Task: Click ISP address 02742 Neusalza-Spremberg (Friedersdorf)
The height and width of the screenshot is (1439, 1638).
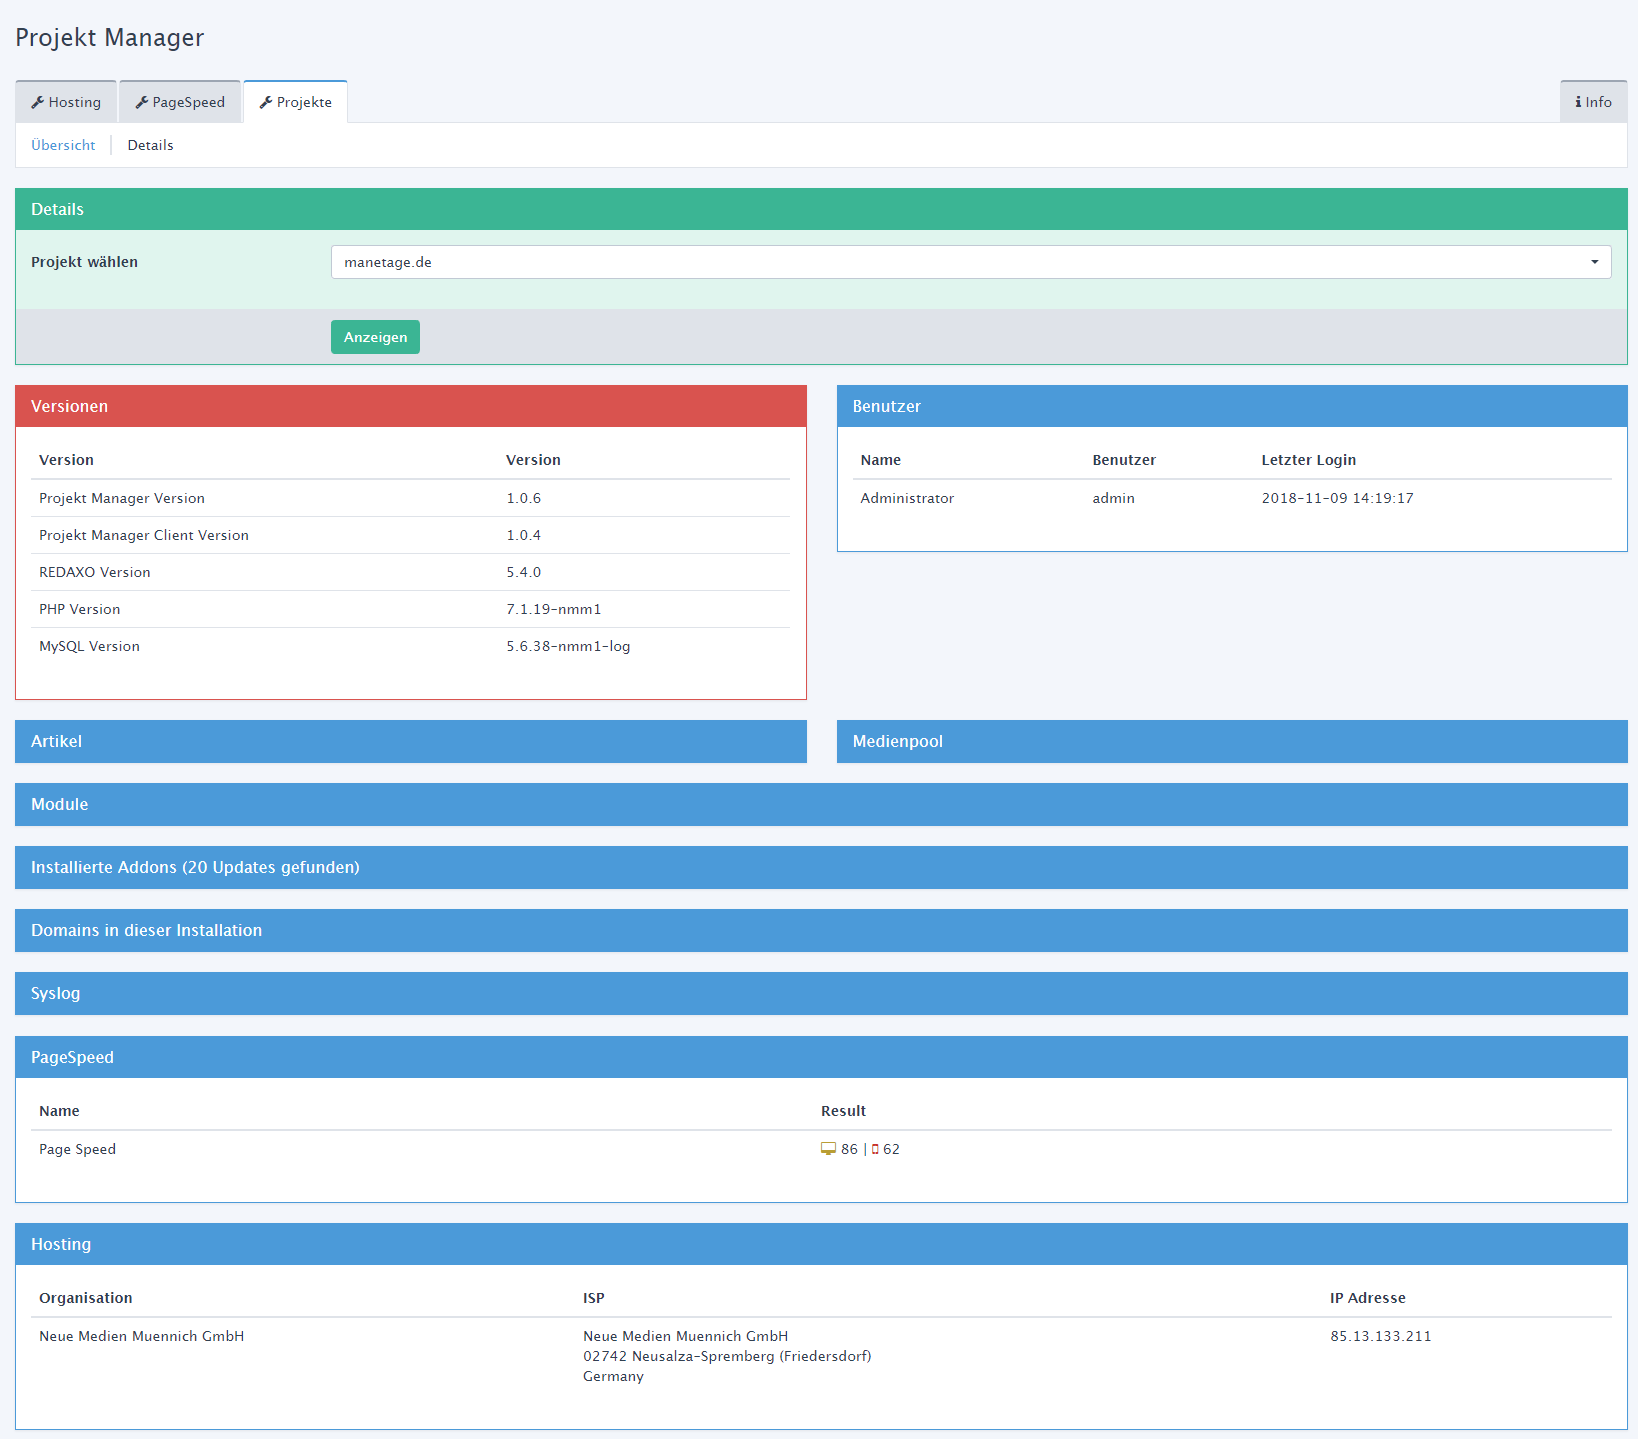Action: click(727, 1356)
